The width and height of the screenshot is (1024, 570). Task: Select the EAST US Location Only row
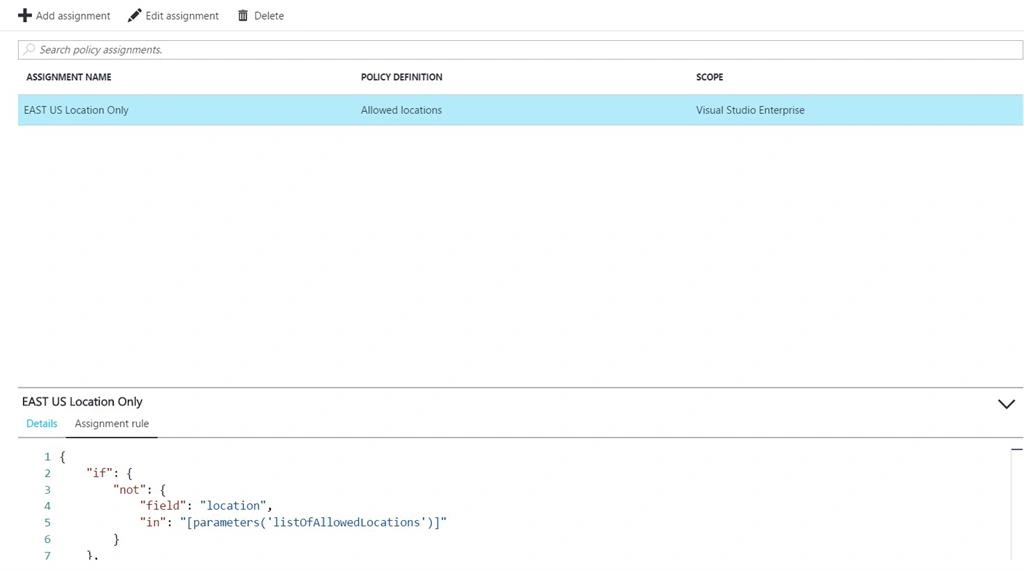point(520,110)
